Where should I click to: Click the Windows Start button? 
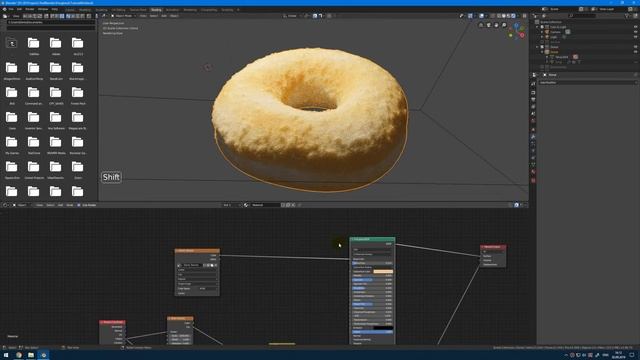(6, 355)
